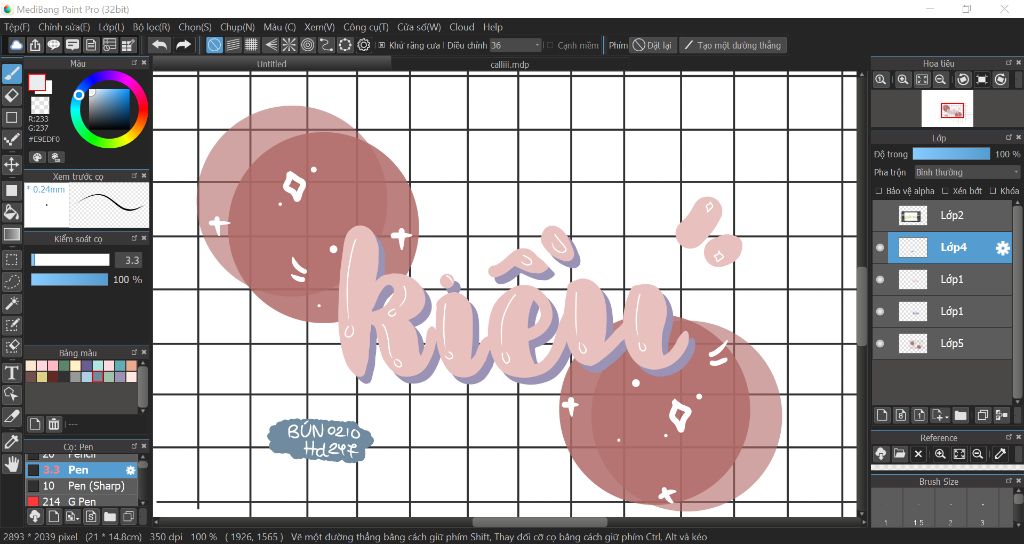Click the Undo arrow
This screenshot has height=544, width=1024.
click(x=159, y=45)
